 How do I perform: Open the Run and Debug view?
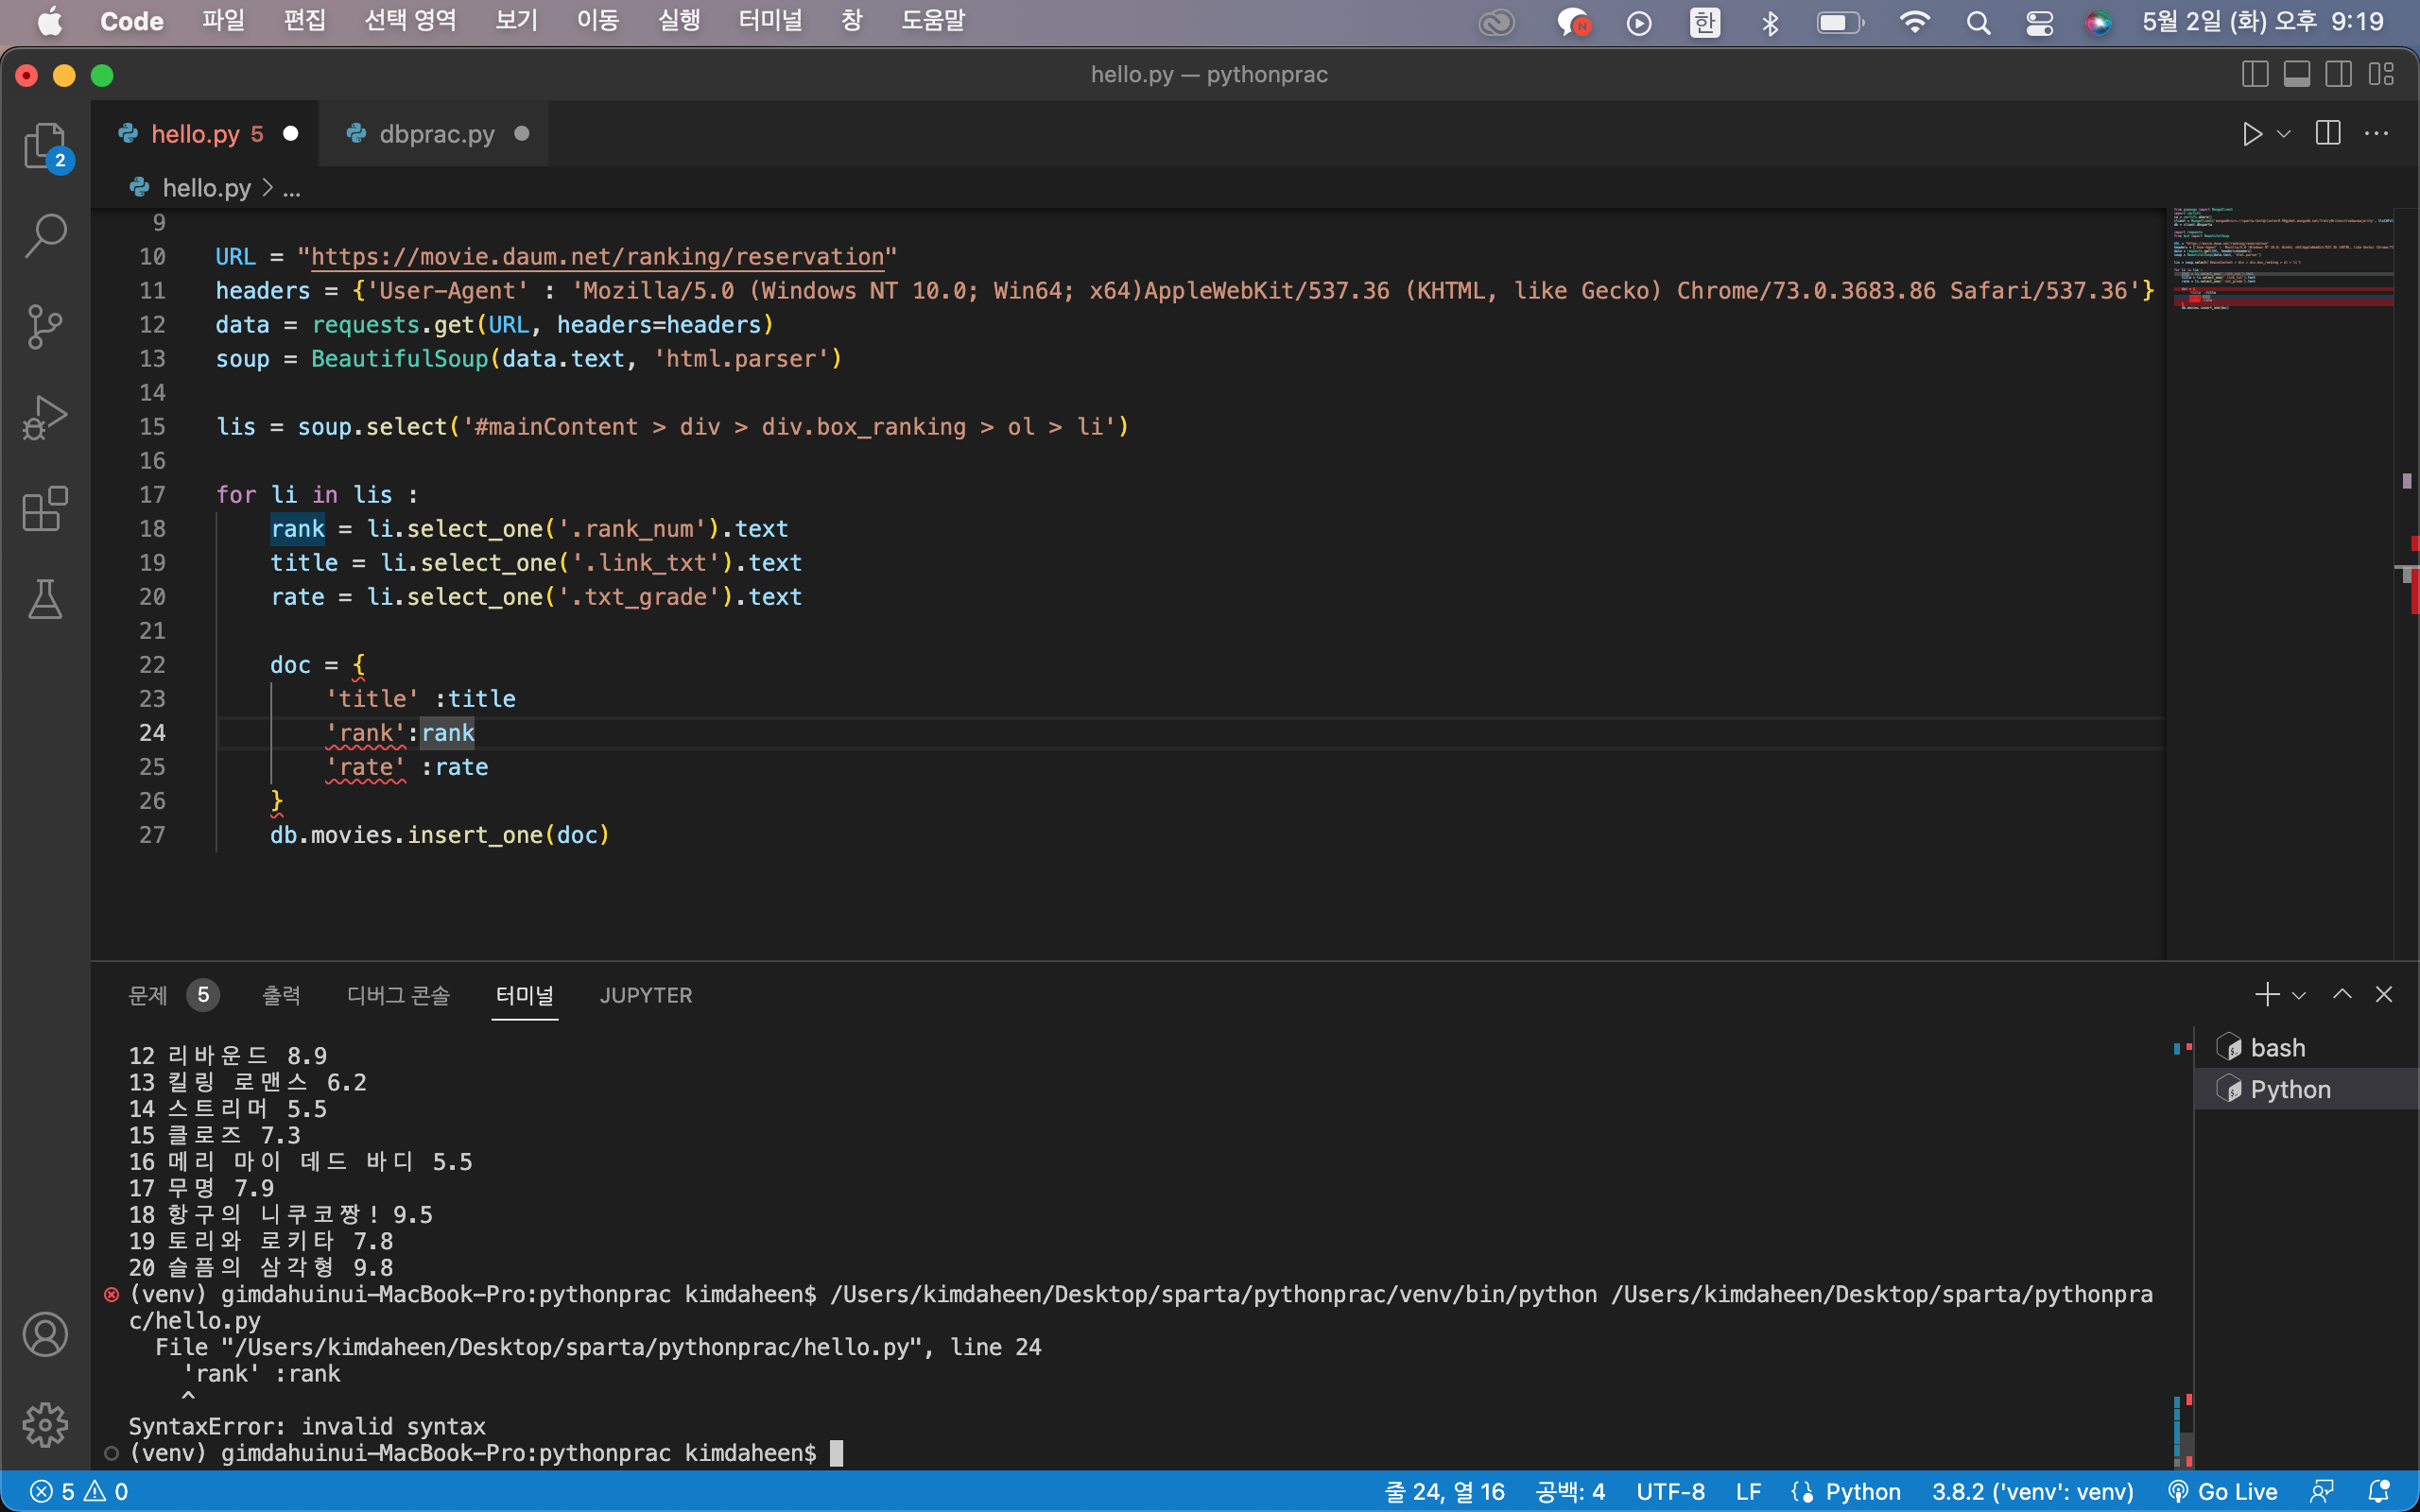[x=45, y=417]
